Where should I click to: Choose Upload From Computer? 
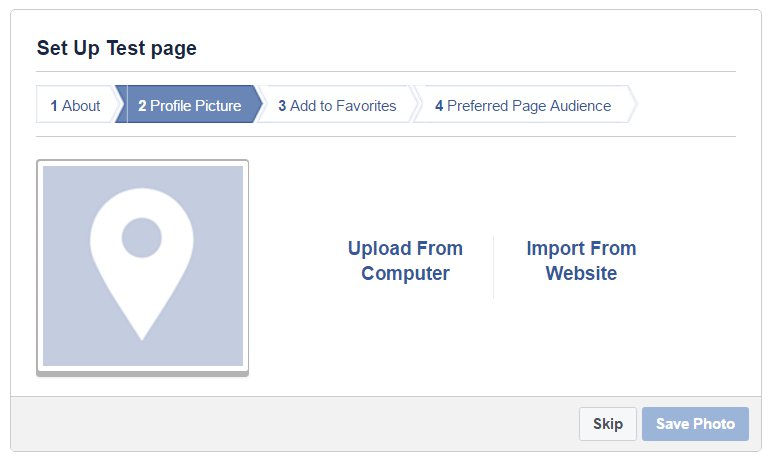point(405,261)
